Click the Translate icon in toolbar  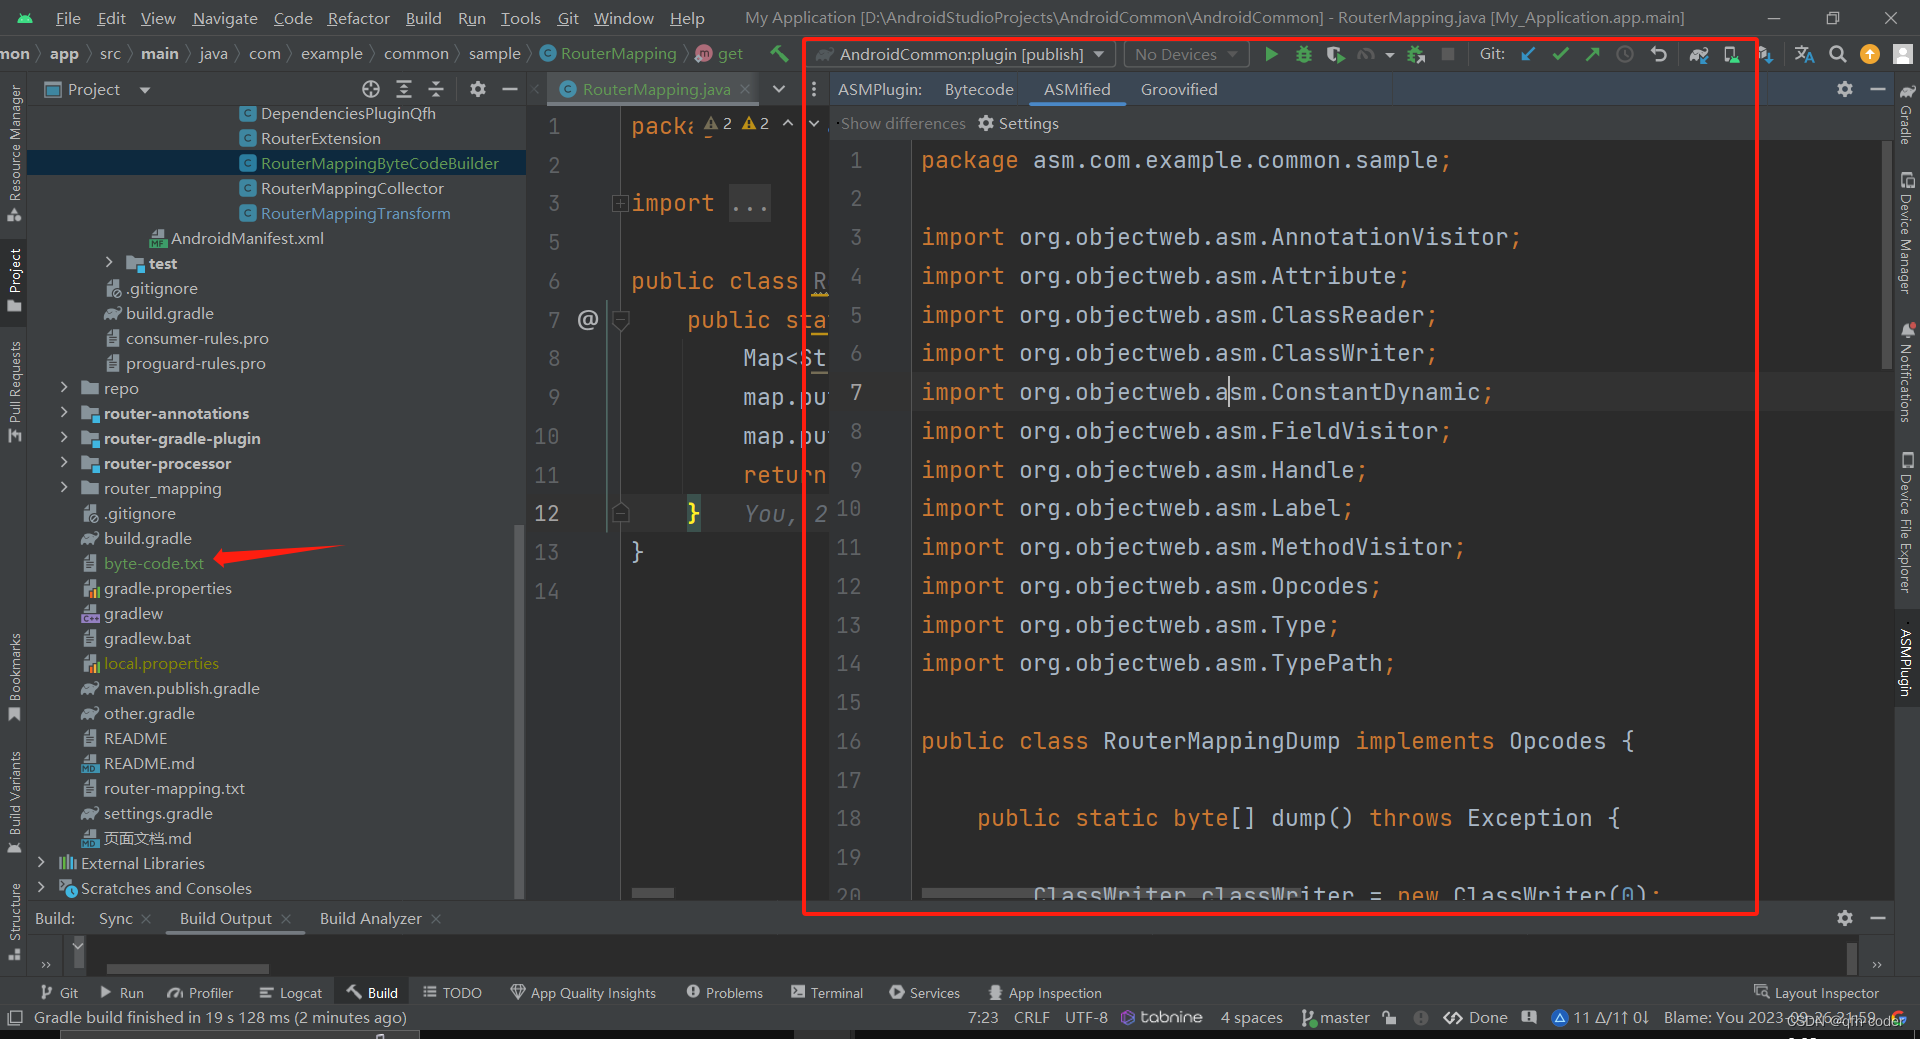(1804, 54)
